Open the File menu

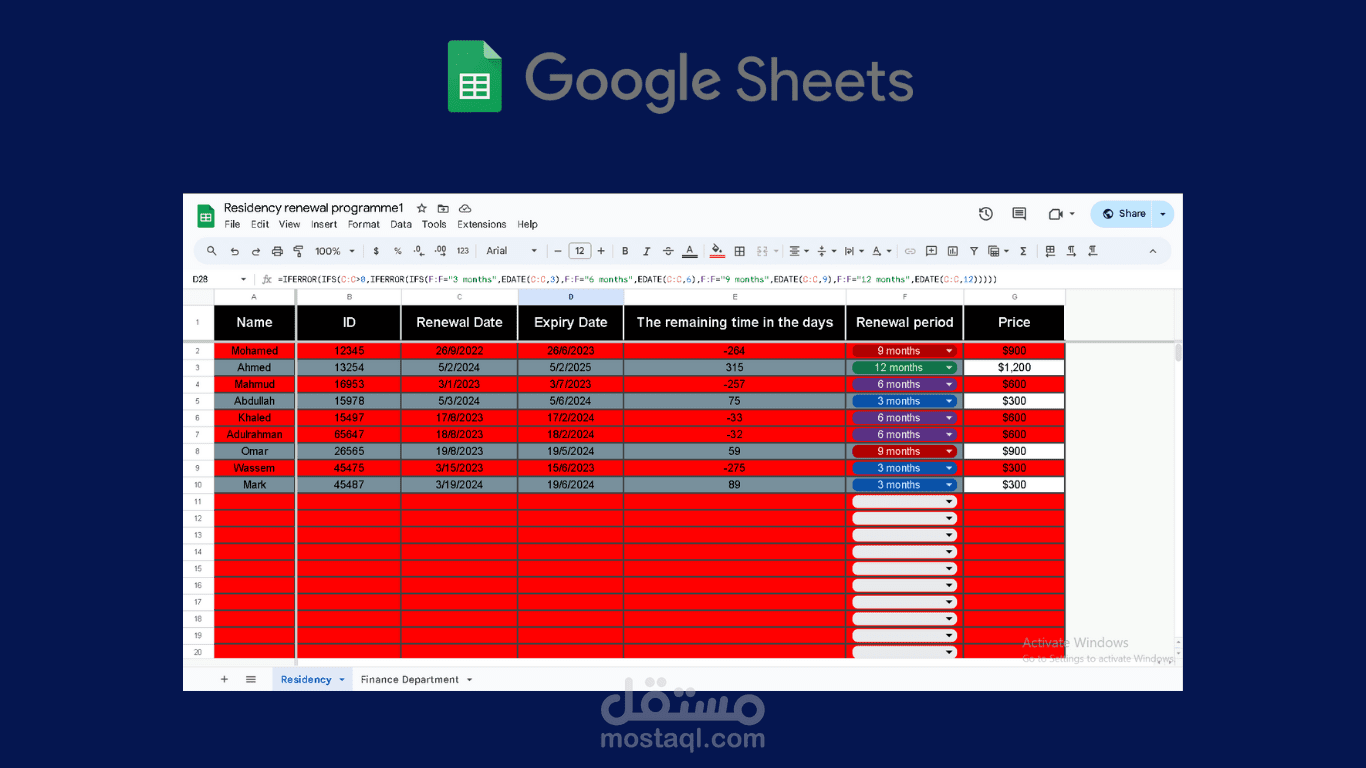pyautogui.click(x=232, y=225)
